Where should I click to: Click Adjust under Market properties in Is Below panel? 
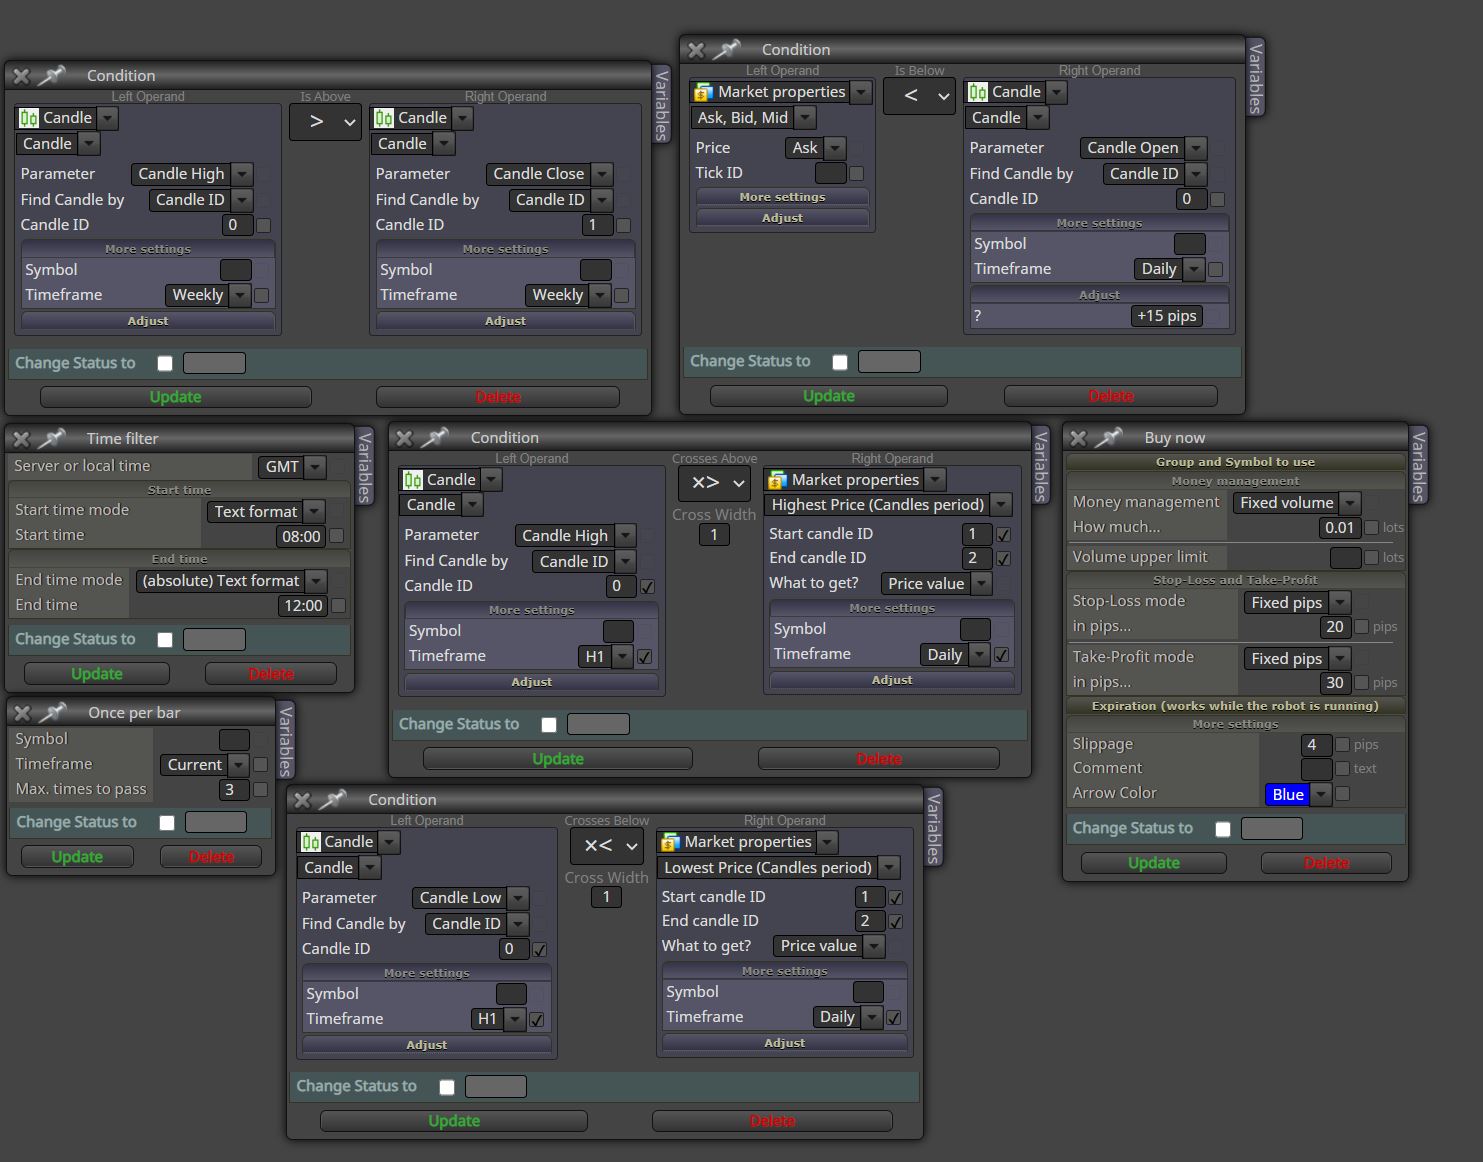tap(782, 218)
